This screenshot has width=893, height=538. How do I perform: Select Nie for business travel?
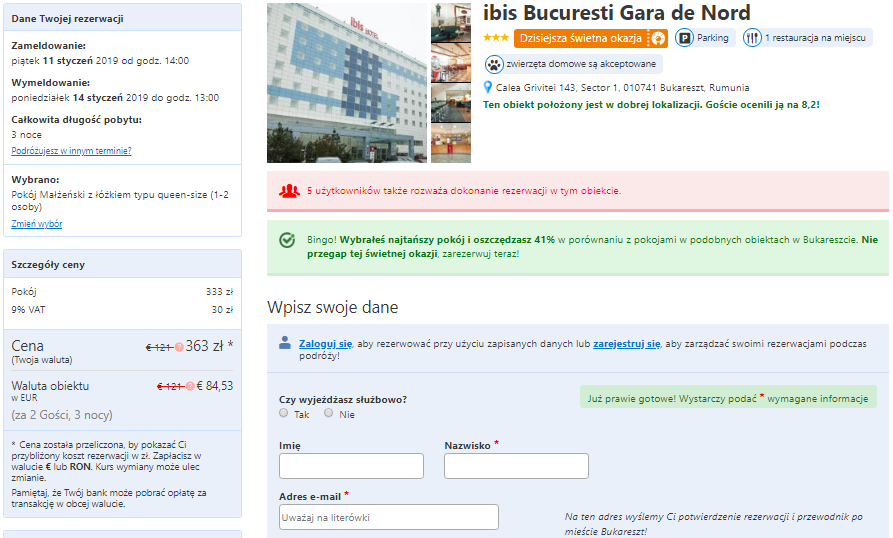pyautogui.click(x=329, y=413)
